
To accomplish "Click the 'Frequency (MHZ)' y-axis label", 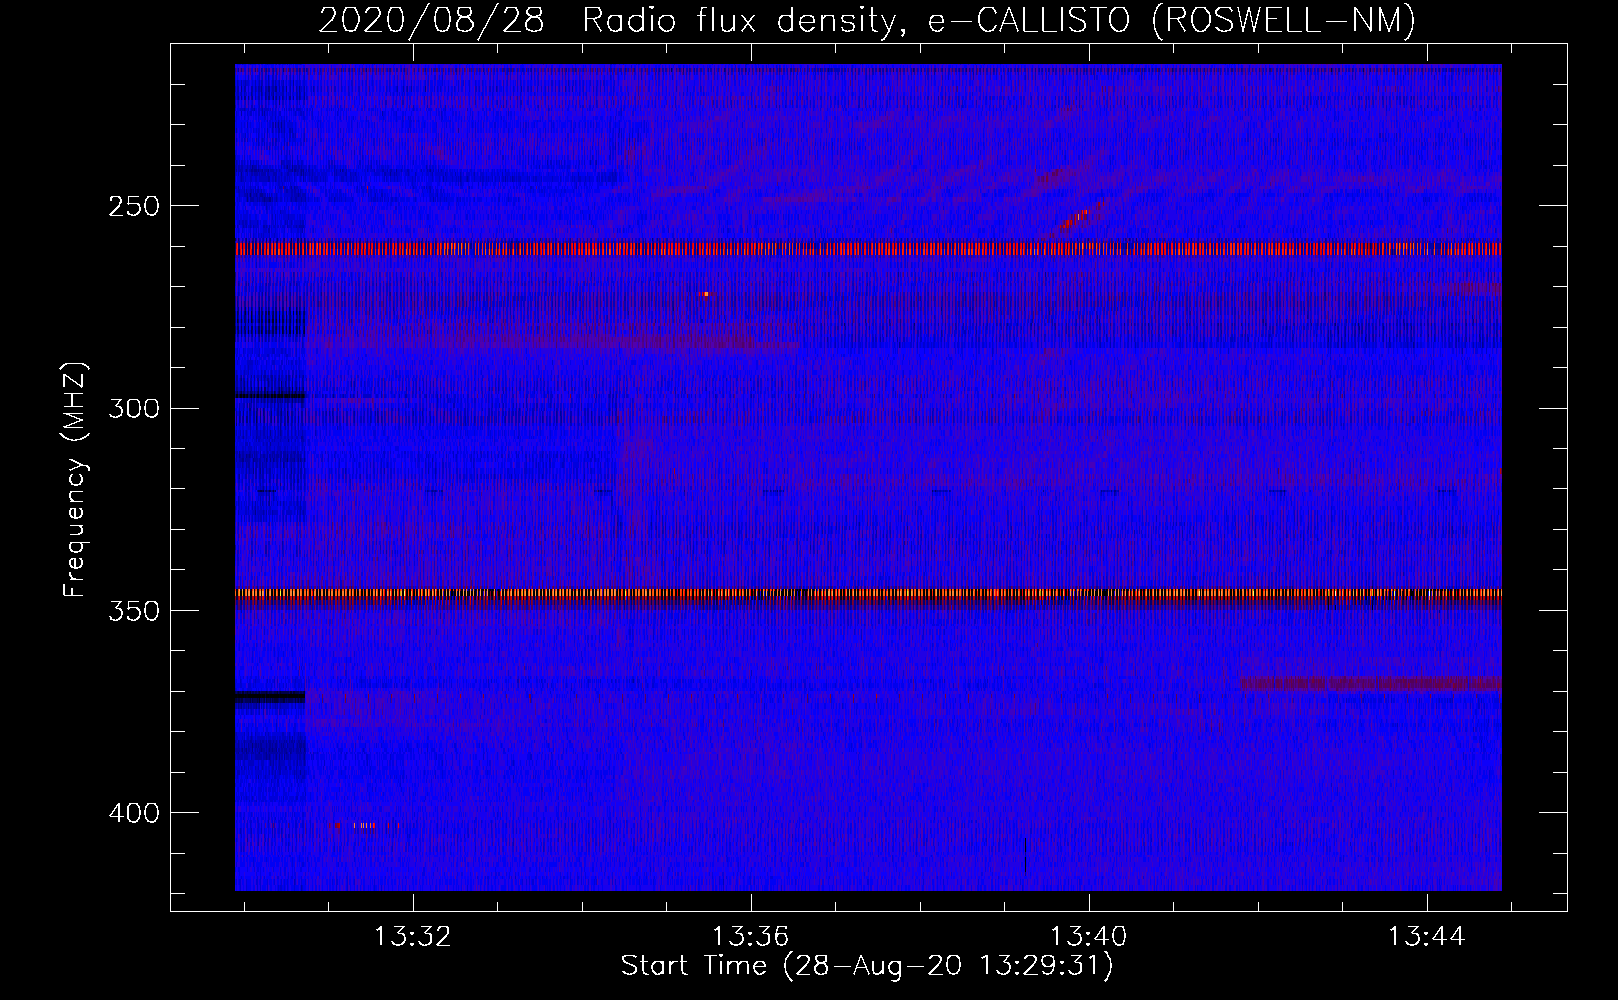I will 75,479.
